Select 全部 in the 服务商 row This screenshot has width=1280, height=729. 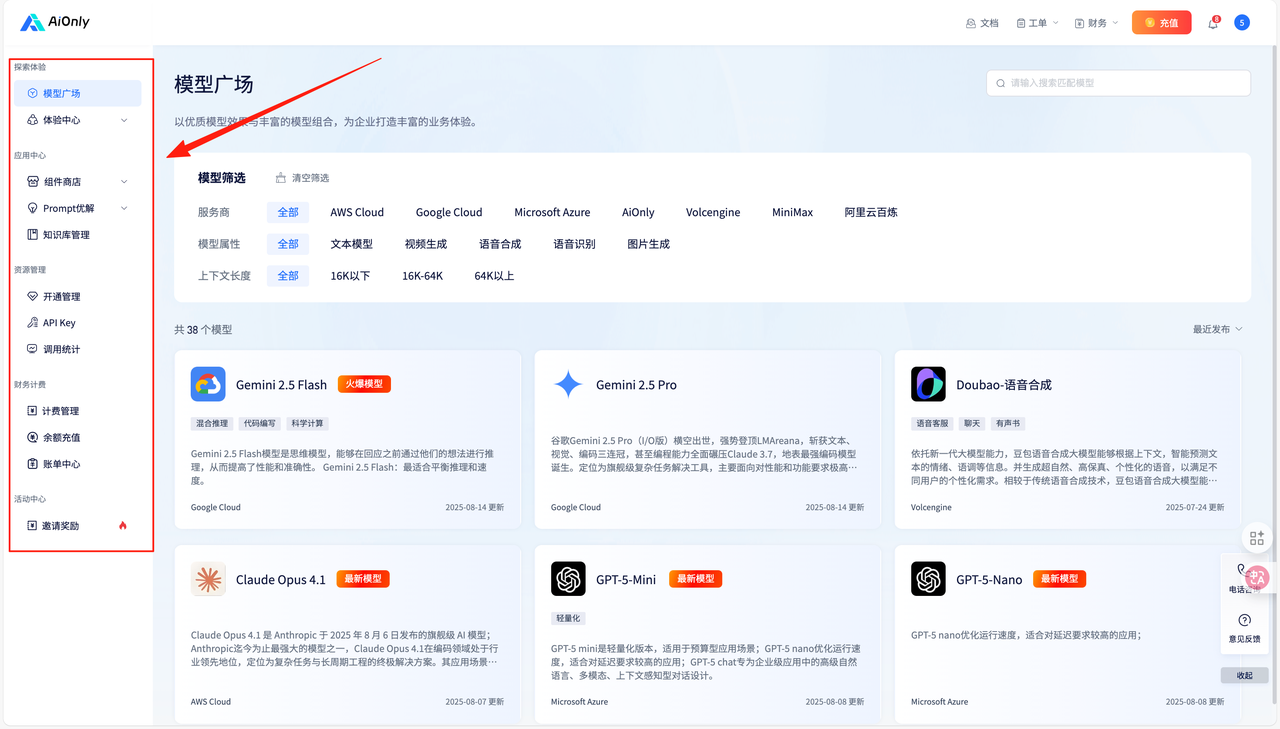pyautogui.click(x=288, y=212)
